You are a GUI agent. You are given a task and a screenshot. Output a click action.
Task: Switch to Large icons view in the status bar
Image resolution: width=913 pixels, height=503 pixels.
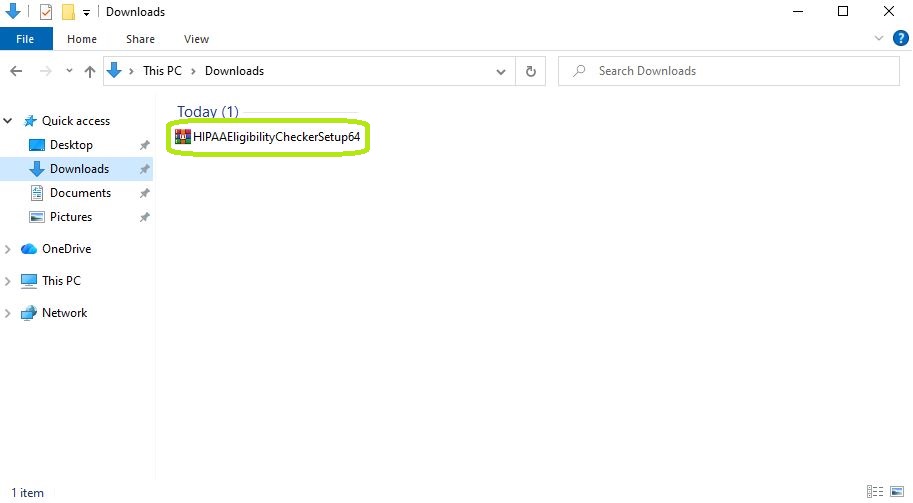tap(897, 492)
